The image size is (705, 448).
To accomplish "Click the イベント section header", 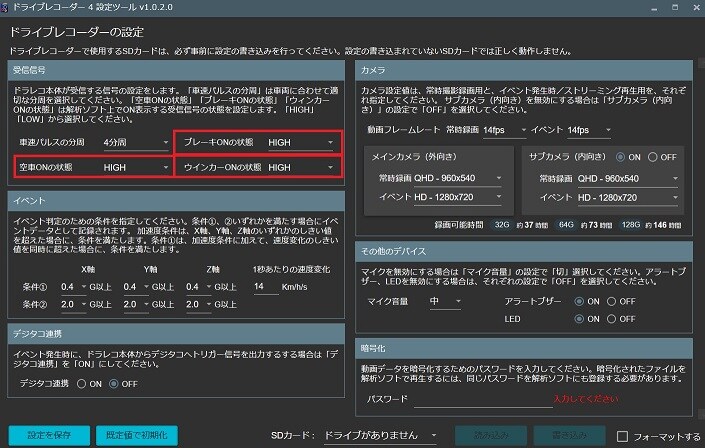I will (176, 201).
